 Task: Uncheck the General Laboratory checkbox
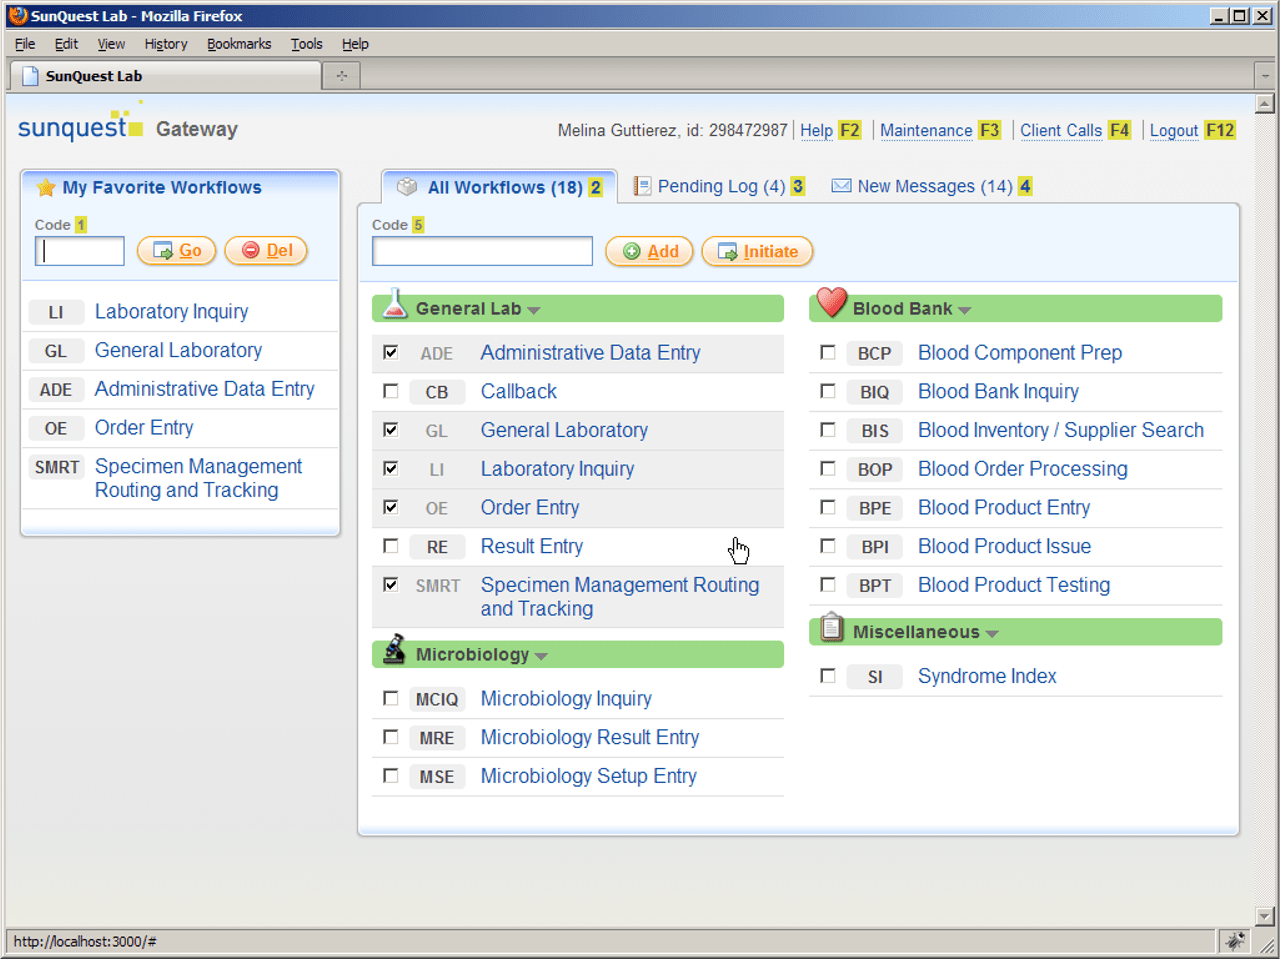(x=391, y=430)
